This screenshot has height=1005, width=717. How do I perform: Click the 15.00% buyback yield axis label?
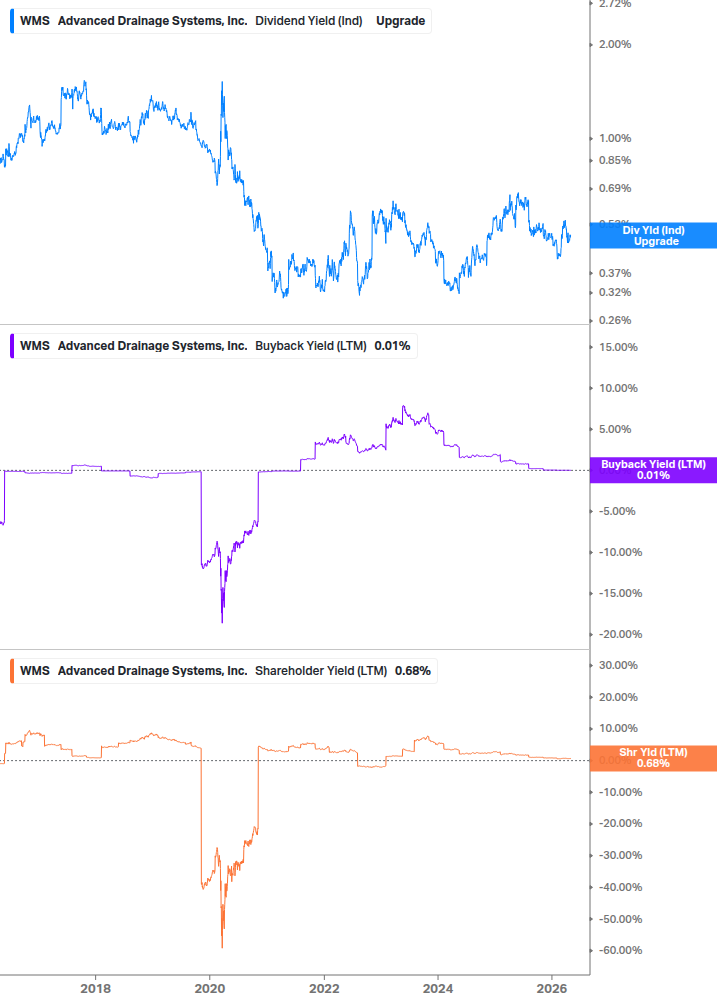tap(618, 347)
